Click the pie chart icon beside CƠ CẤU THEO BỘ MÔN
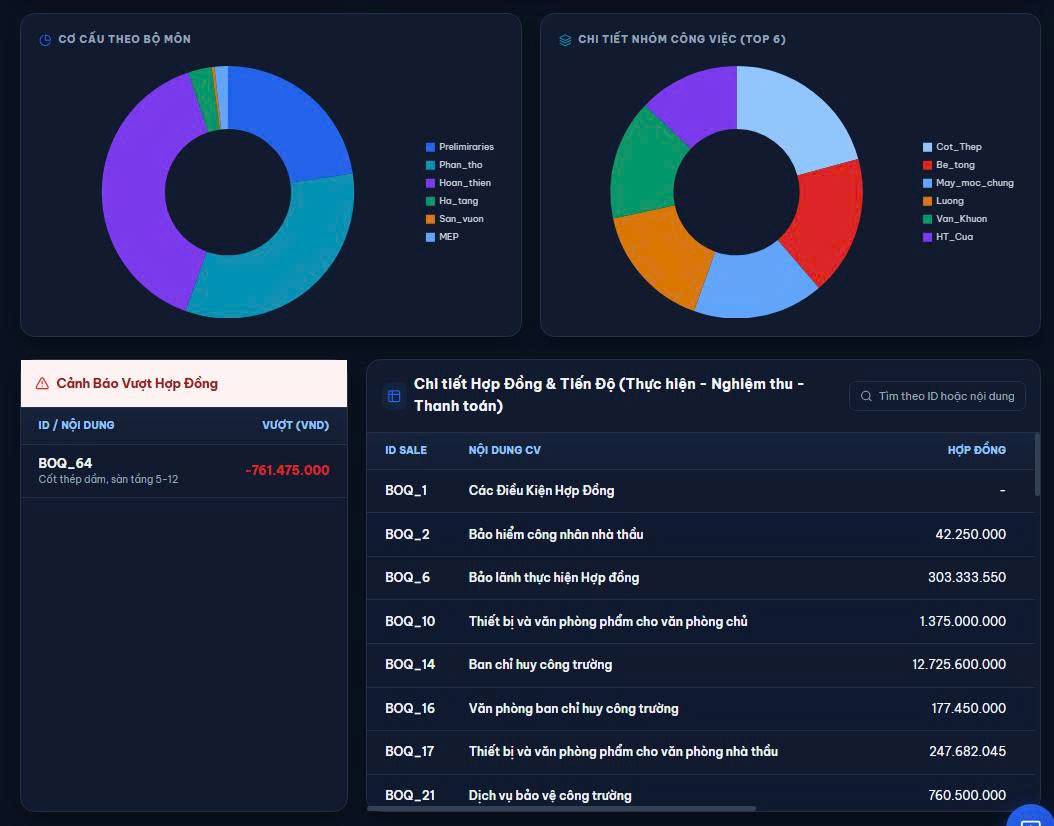Viewport: 1054px width, 826px height. [x=45, y=40]
